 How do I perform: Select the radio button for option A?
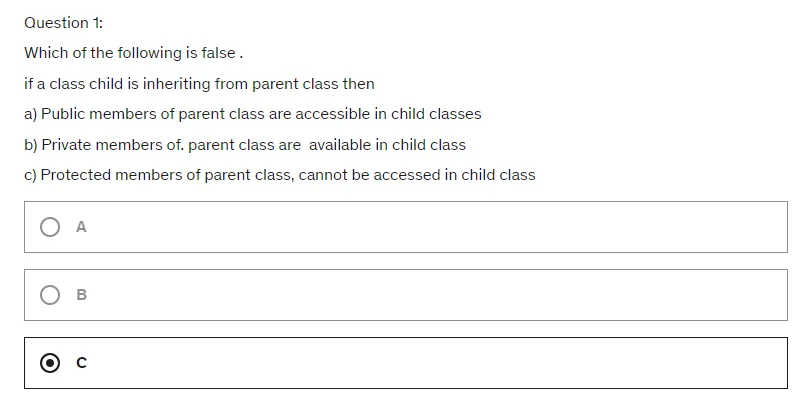[50, 227]
